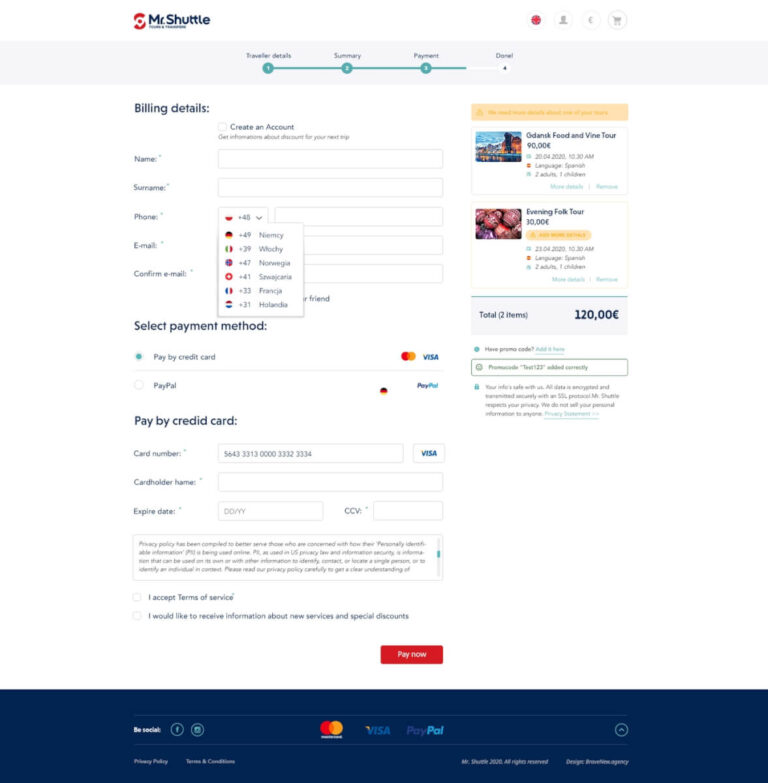Open the +48 phone country code dropdown
The width and height of the screenshot is (768, 783).
(x=243, y=217)
